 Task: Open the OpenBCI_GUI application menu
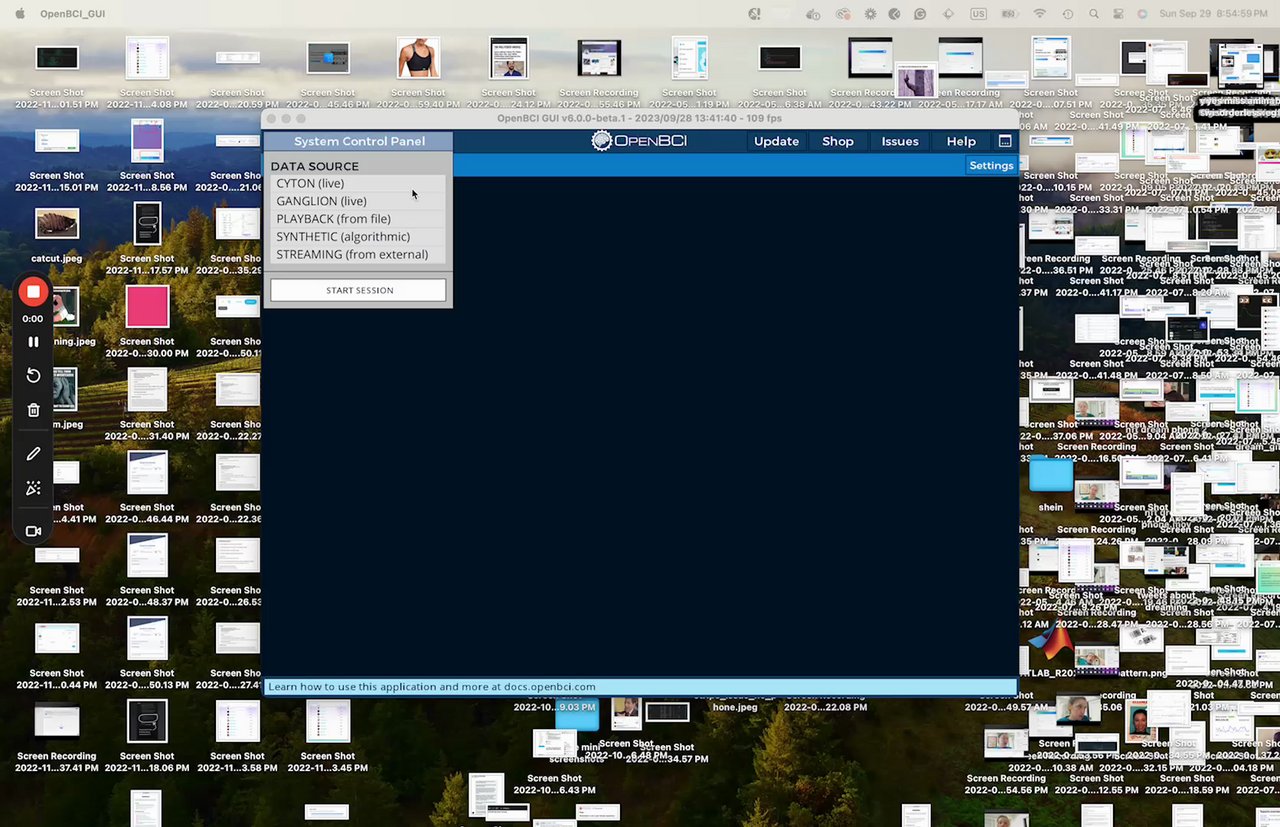tap(72, 14)
